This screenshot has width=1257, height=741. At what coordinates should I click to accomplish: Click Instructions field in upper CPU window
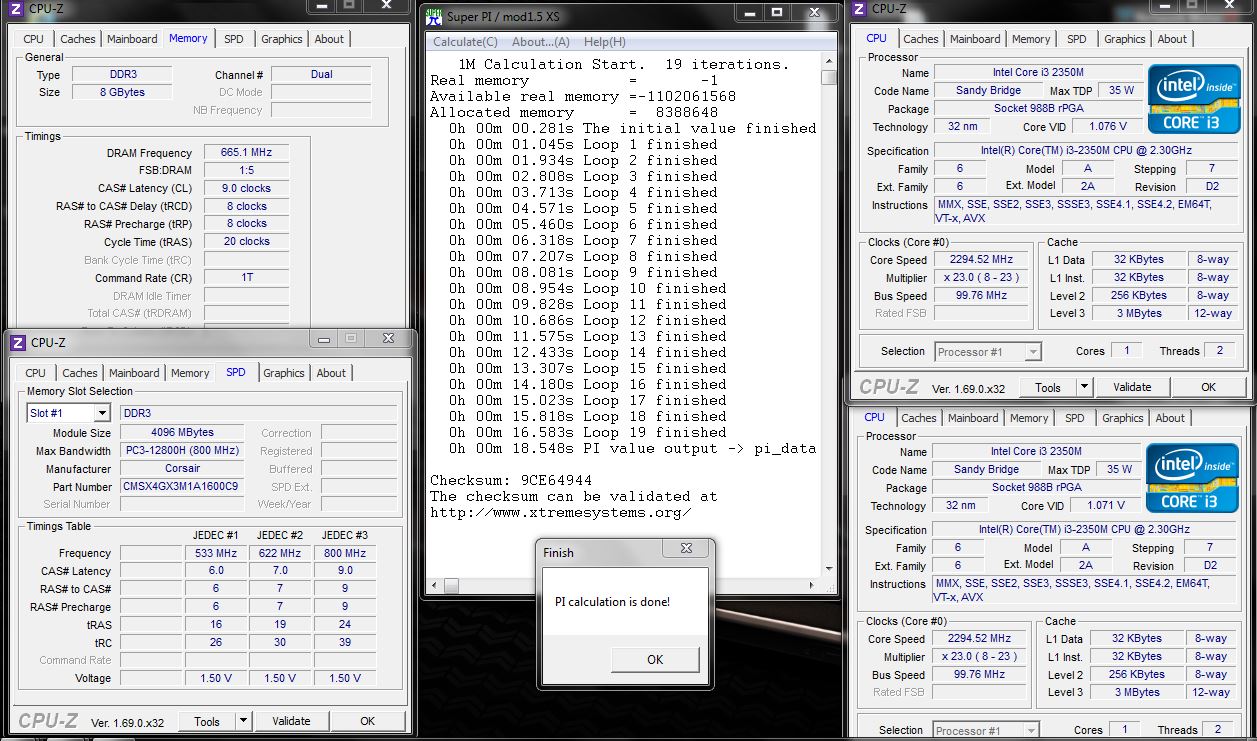tap(1088, 211)
